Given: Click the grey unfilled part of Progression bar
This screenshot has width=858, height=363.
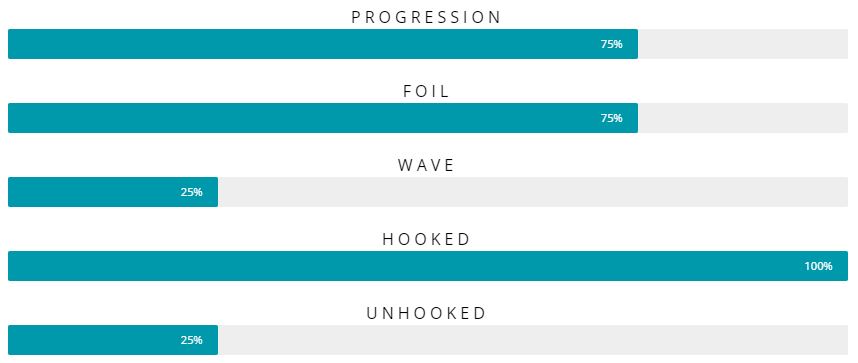Looking at the screenshot, I should (743, 44).
